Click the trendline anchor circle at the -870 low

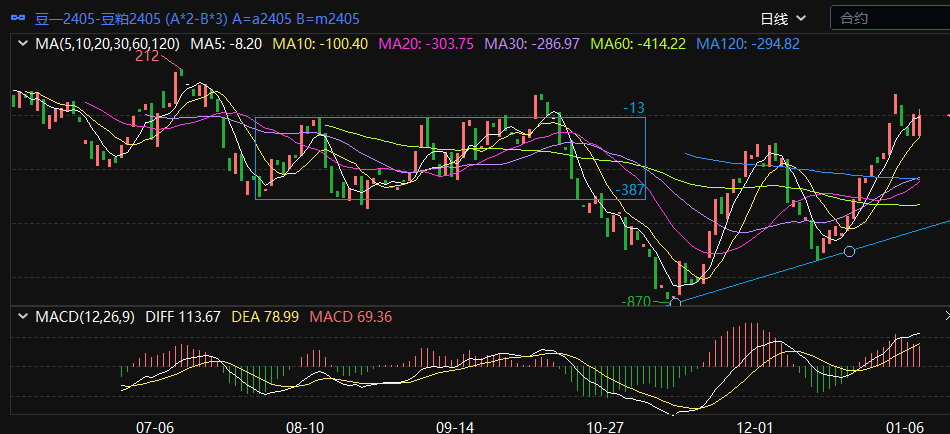pos(676,301)
